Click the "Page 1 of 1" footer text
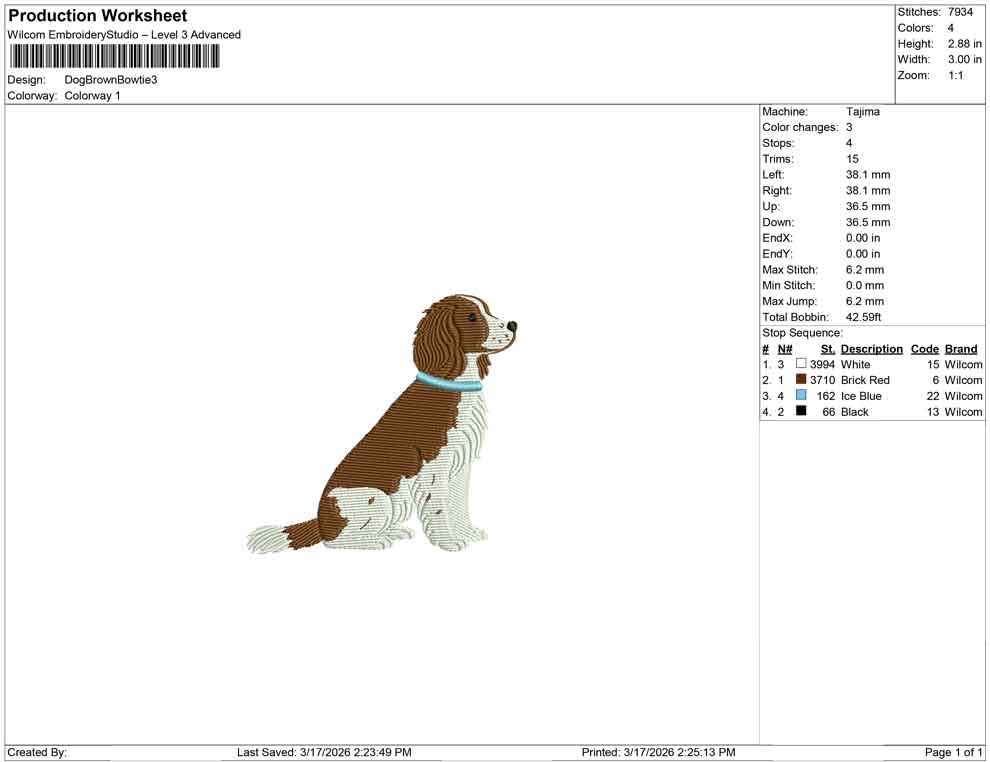The width and height of the screenshot is (990, 762). (x=953, y=752)
